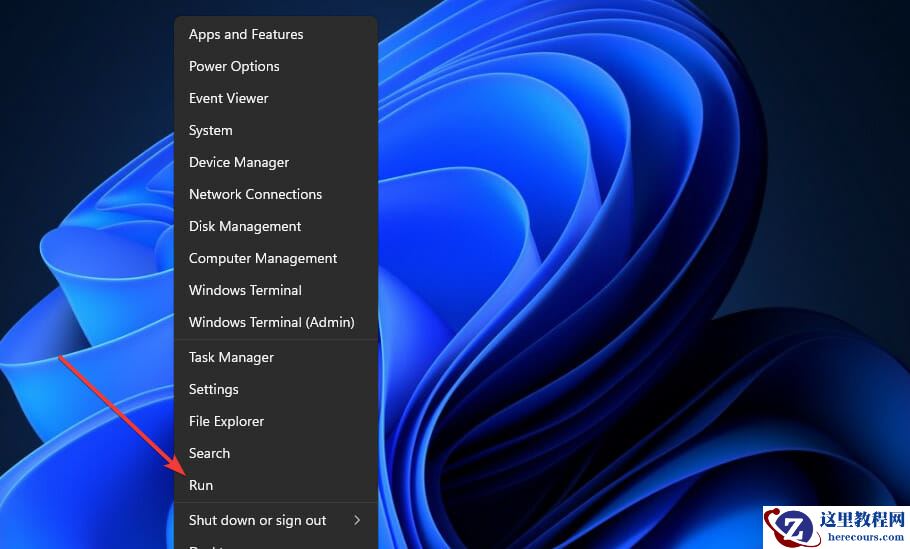Launch Windows Terminal (non-admin)

click(x=245, y=290)
